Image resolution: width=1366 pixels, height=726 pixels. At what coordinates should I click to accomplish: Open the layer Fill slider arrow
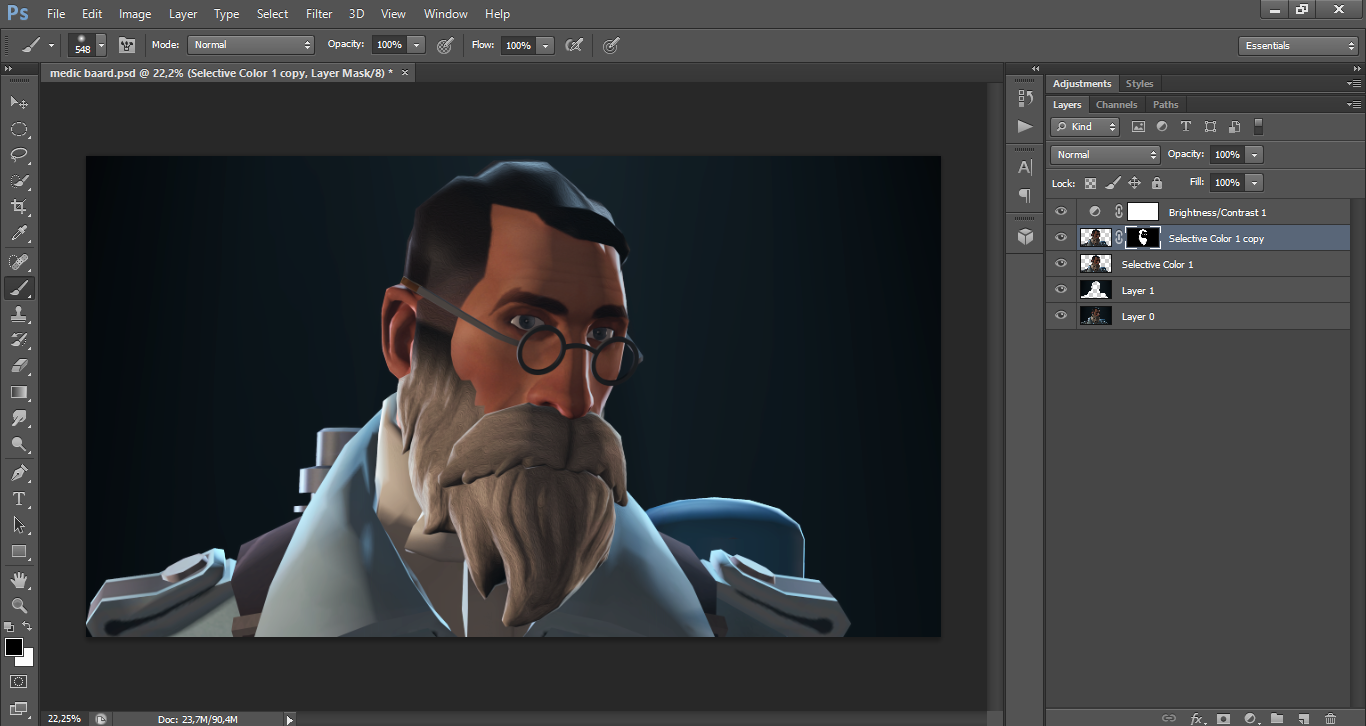pos(1254,183)
